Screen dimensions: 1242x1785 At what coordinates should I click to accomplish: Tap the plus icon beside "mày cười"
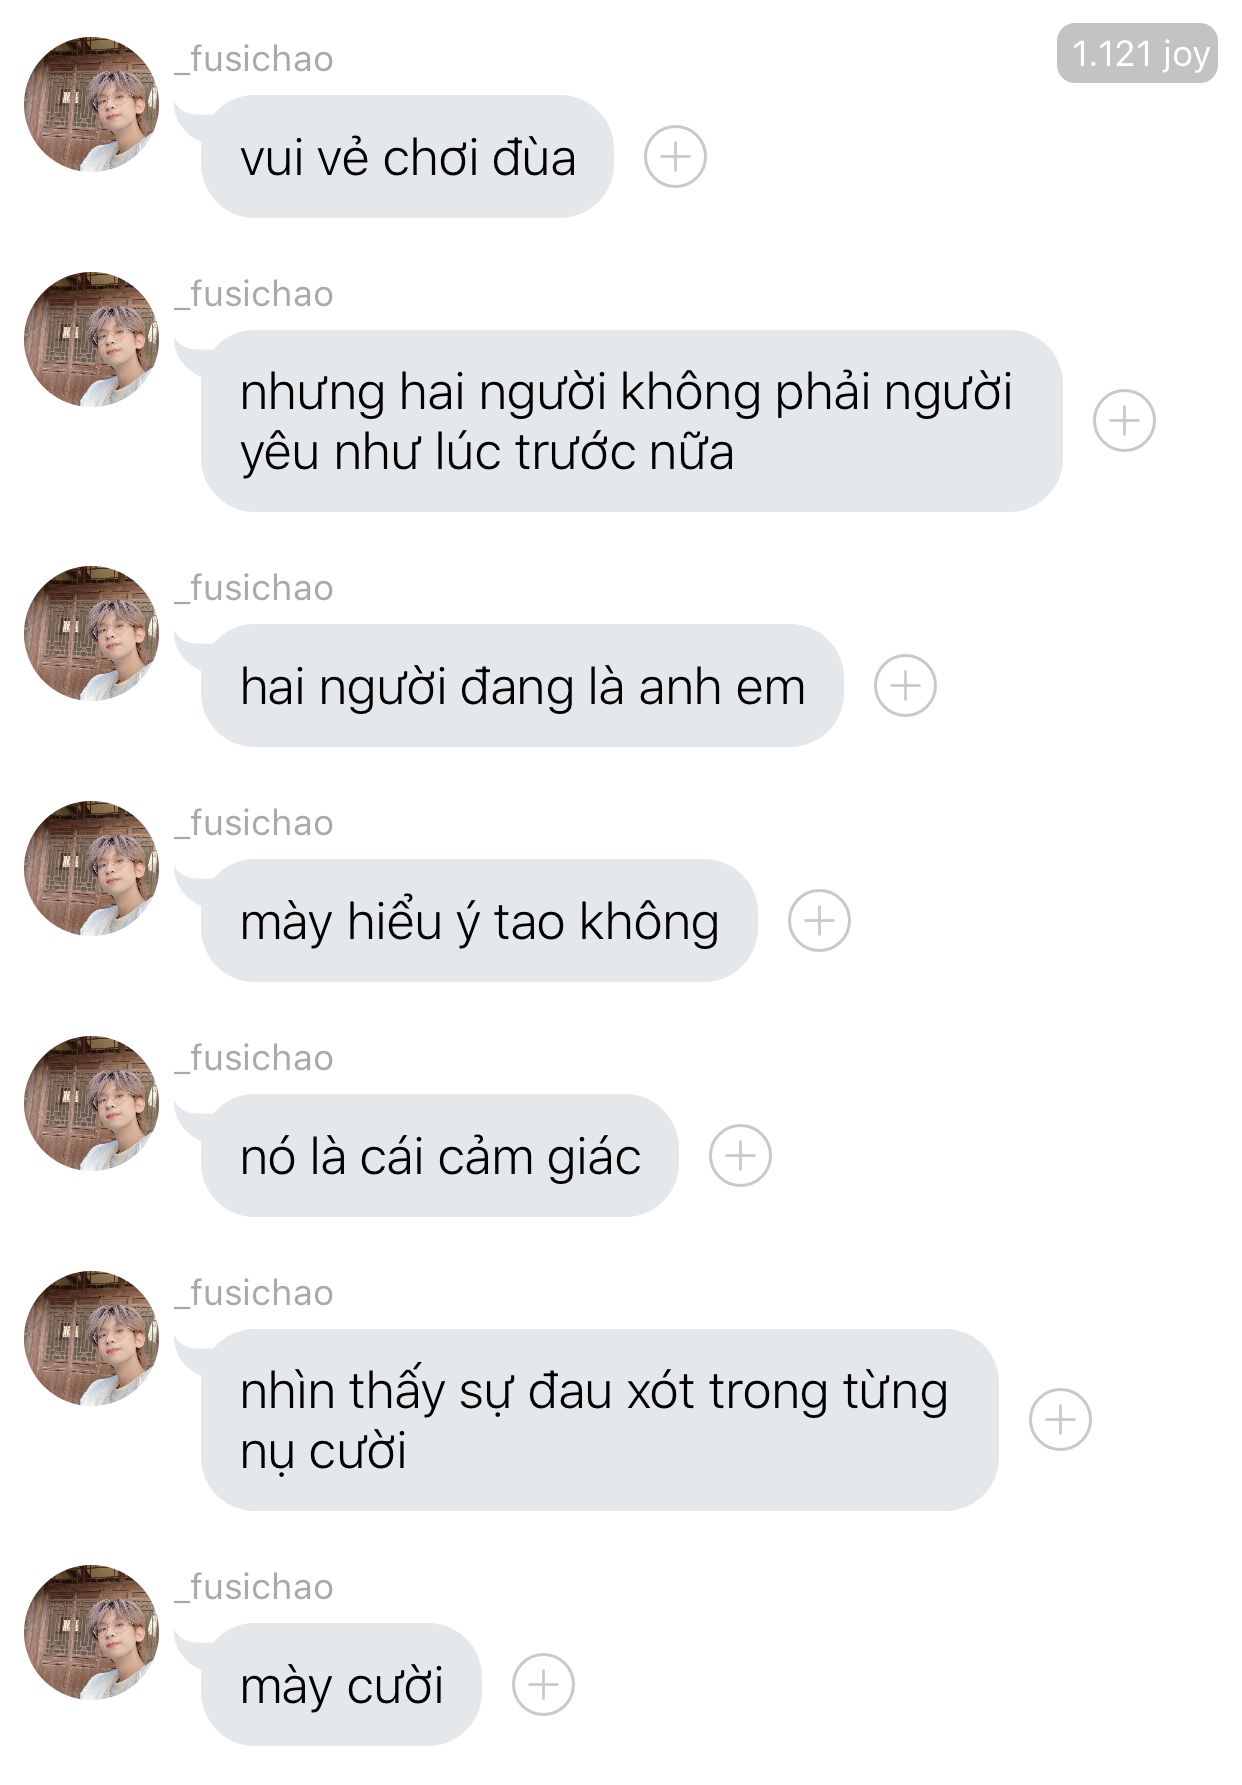coord(543,1684)
